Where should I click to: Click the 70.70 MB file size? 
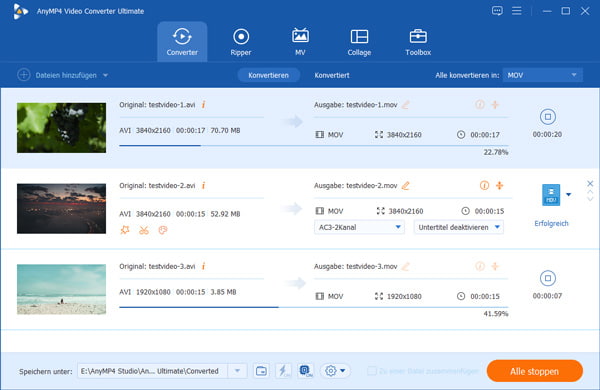point(225,131)
